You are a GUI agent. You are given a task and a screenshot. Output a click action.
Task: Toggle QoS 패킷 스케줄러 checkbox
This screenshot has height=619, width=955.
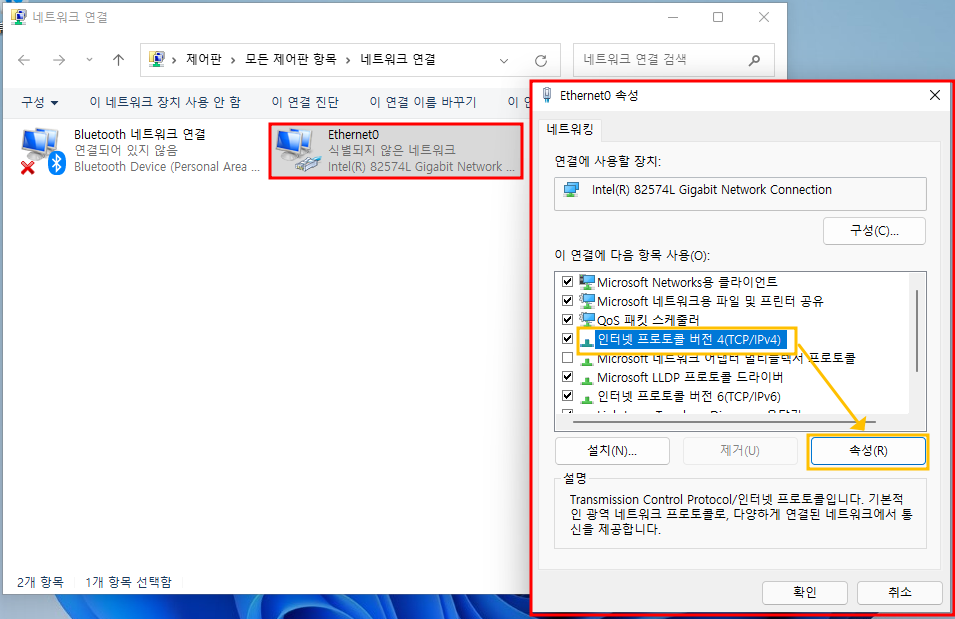click(x=567, y=319)
